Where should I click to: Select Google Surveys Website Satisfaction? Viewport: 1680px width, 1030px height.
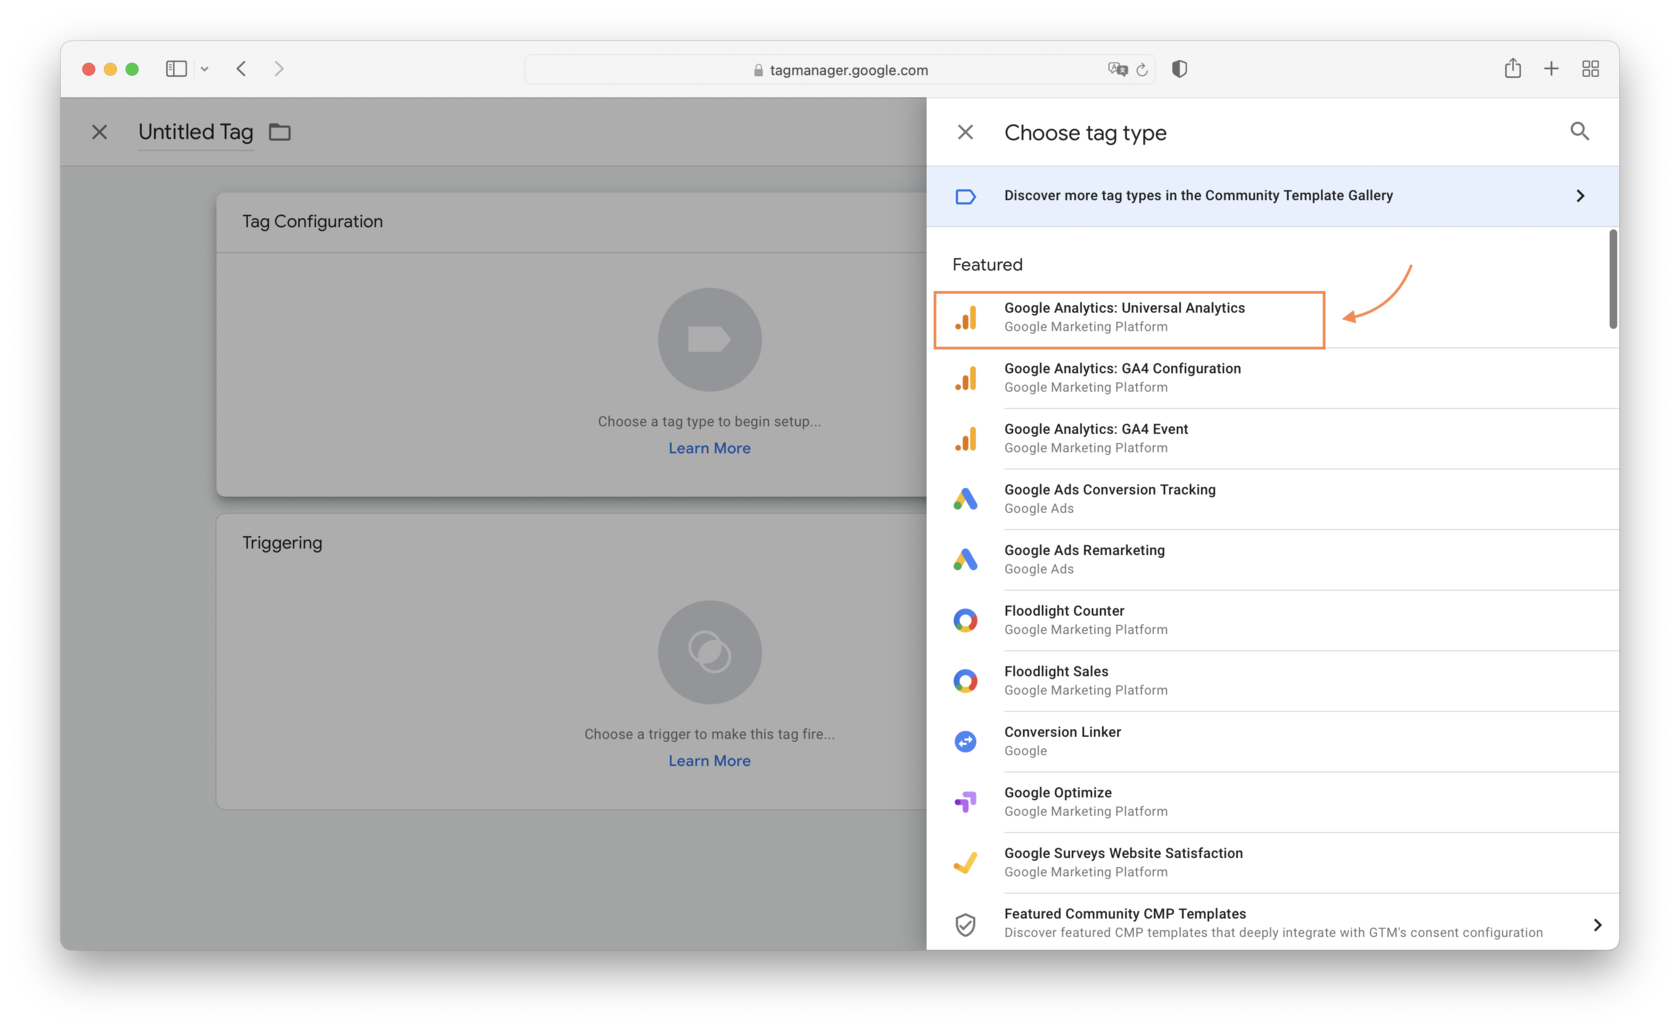pos(1272,863)
